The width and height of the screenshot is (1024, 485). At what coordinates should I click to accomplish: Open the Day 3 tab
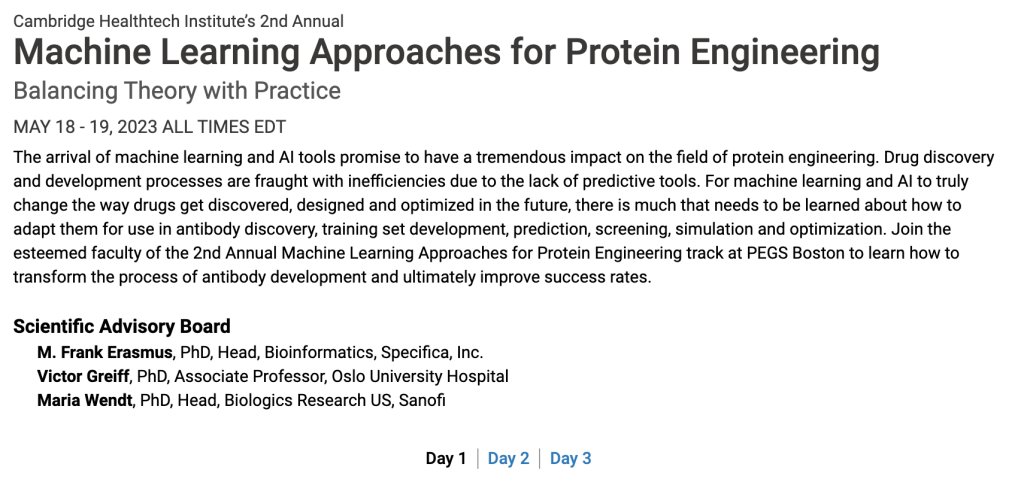coord(570,459)
